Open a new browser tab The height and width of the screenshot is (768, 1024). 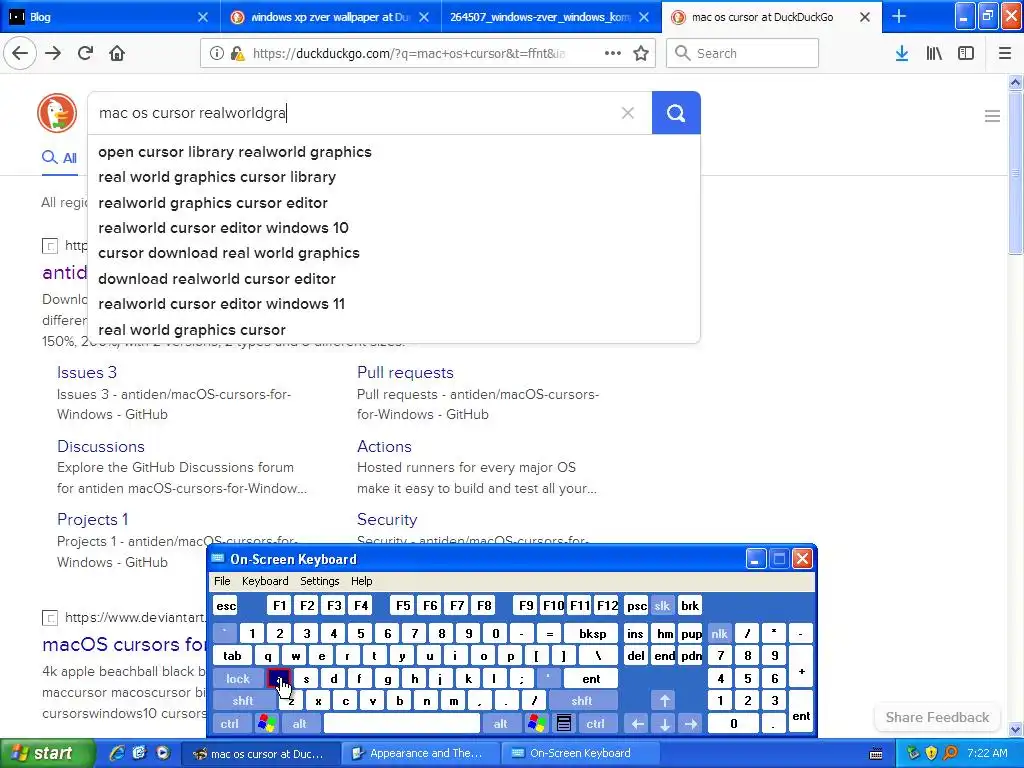tap(899, 16)
